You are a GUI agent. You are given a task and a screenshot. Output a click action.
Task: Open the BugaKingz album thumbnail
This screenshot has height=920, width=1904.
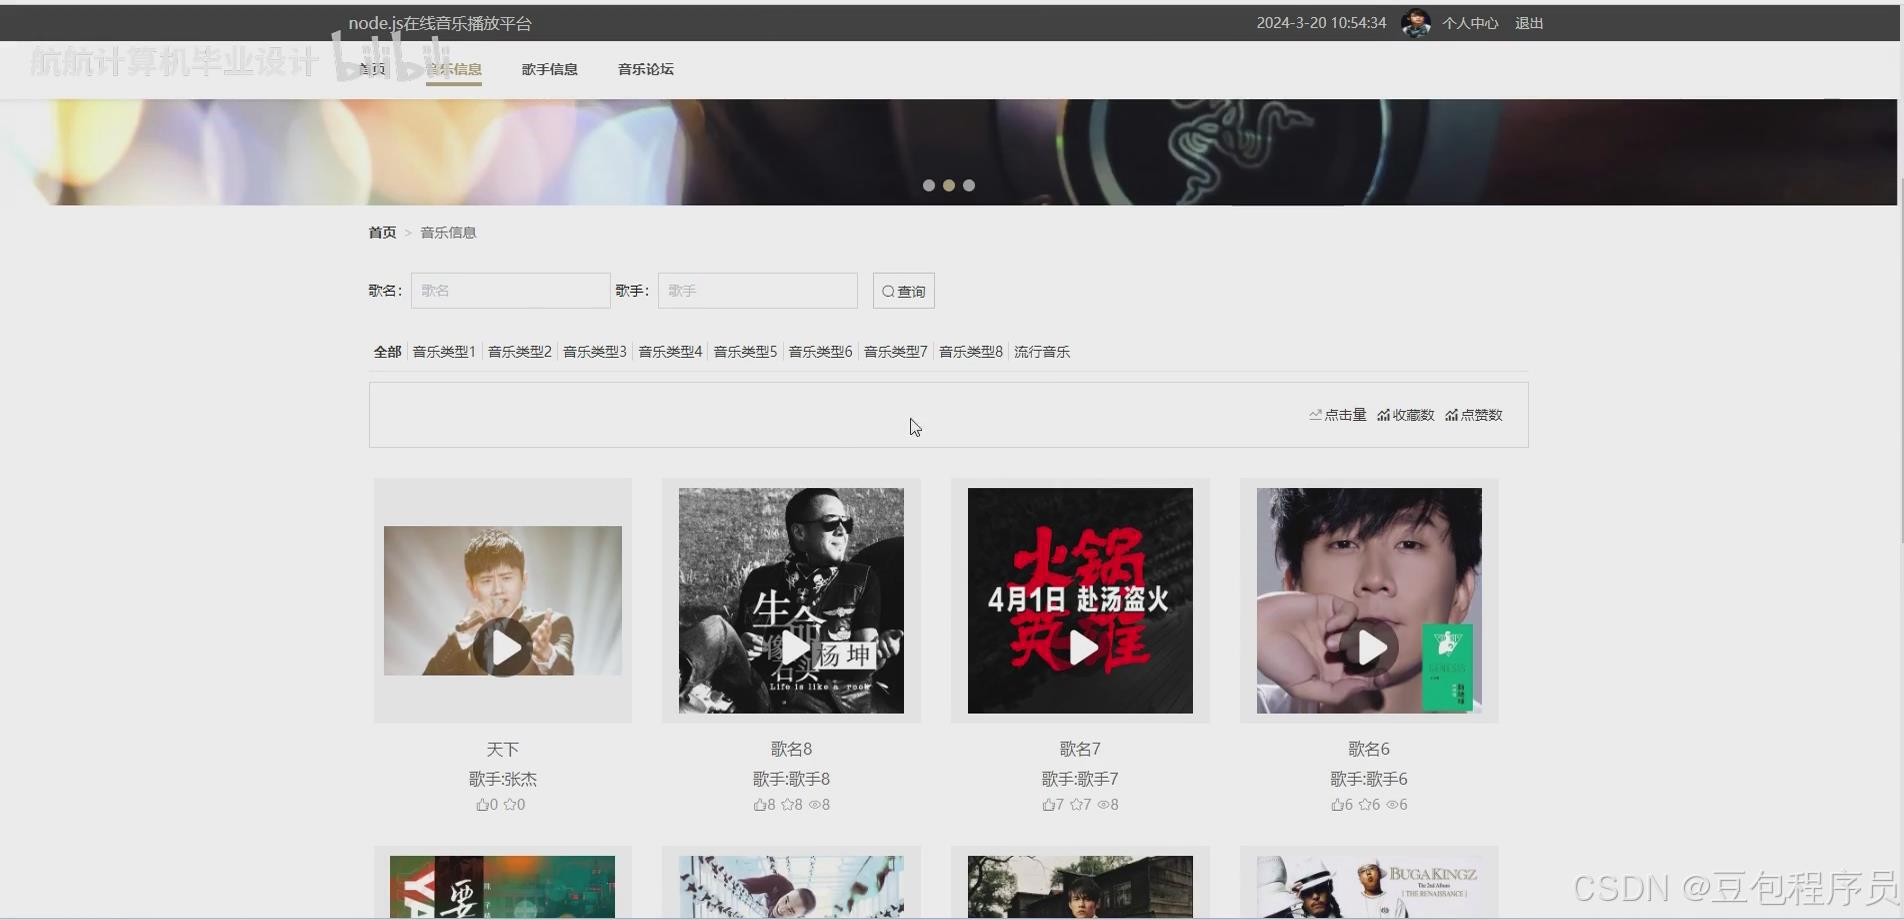pyautogui.click(x=1369, y=886)
